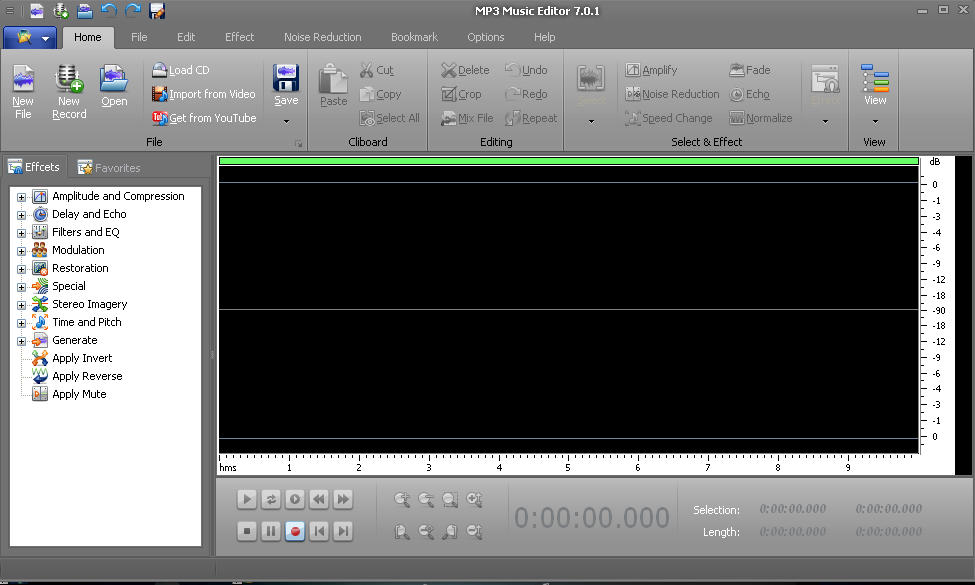This screenshot has height=585, width=975.
Task: Apply the Fade effect
Action: coord(750,70)
